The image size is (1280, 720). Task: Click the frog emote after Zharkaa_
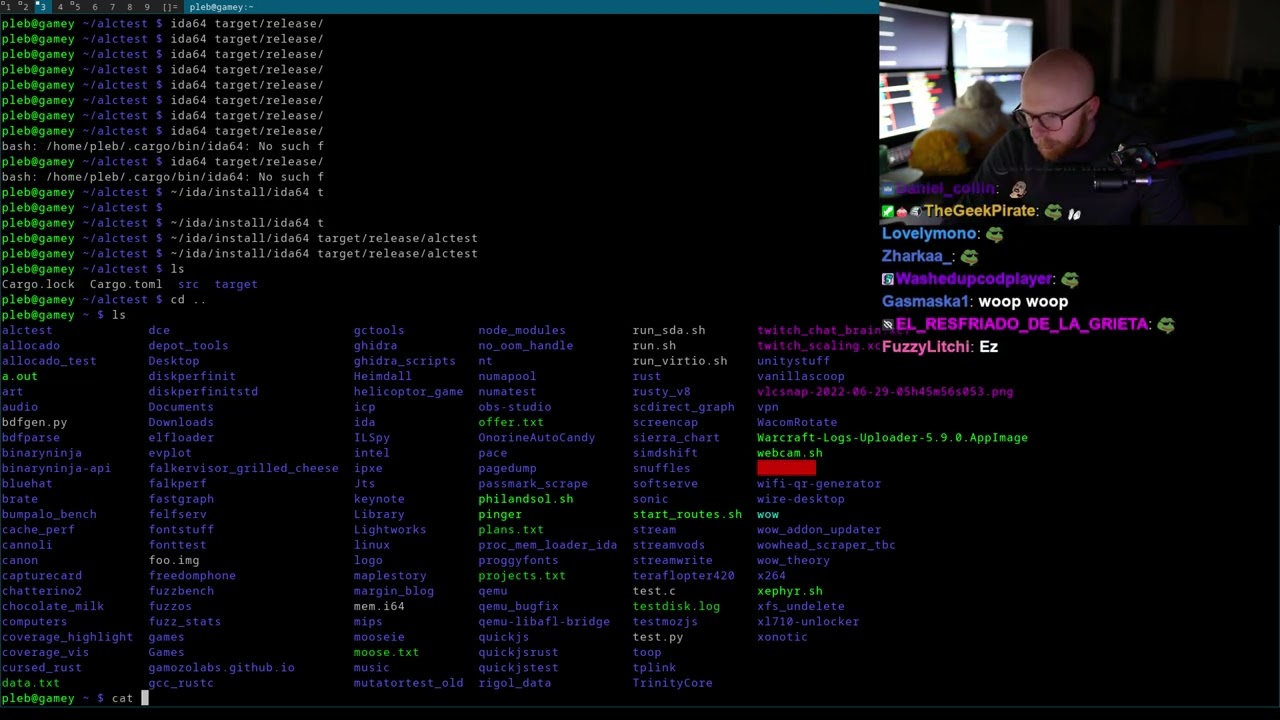pyautogui.click(x=969, y=257)
